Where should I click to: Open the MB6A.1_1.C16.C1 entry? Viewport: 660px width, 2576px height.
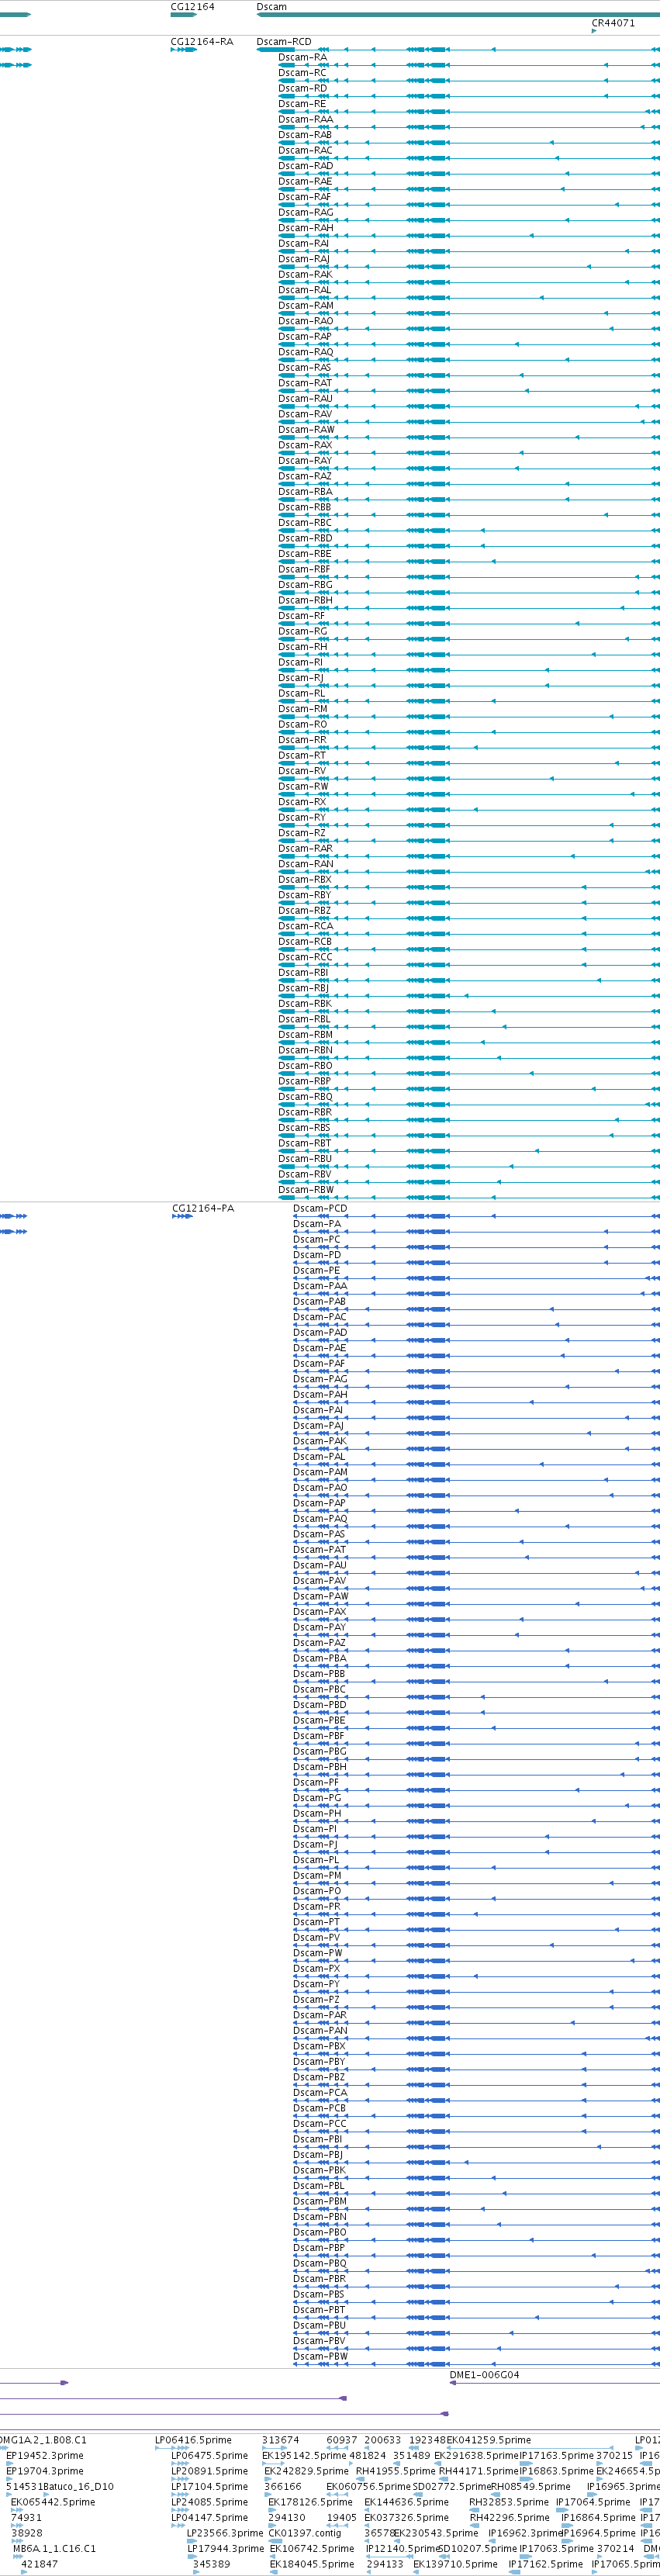54,2548
